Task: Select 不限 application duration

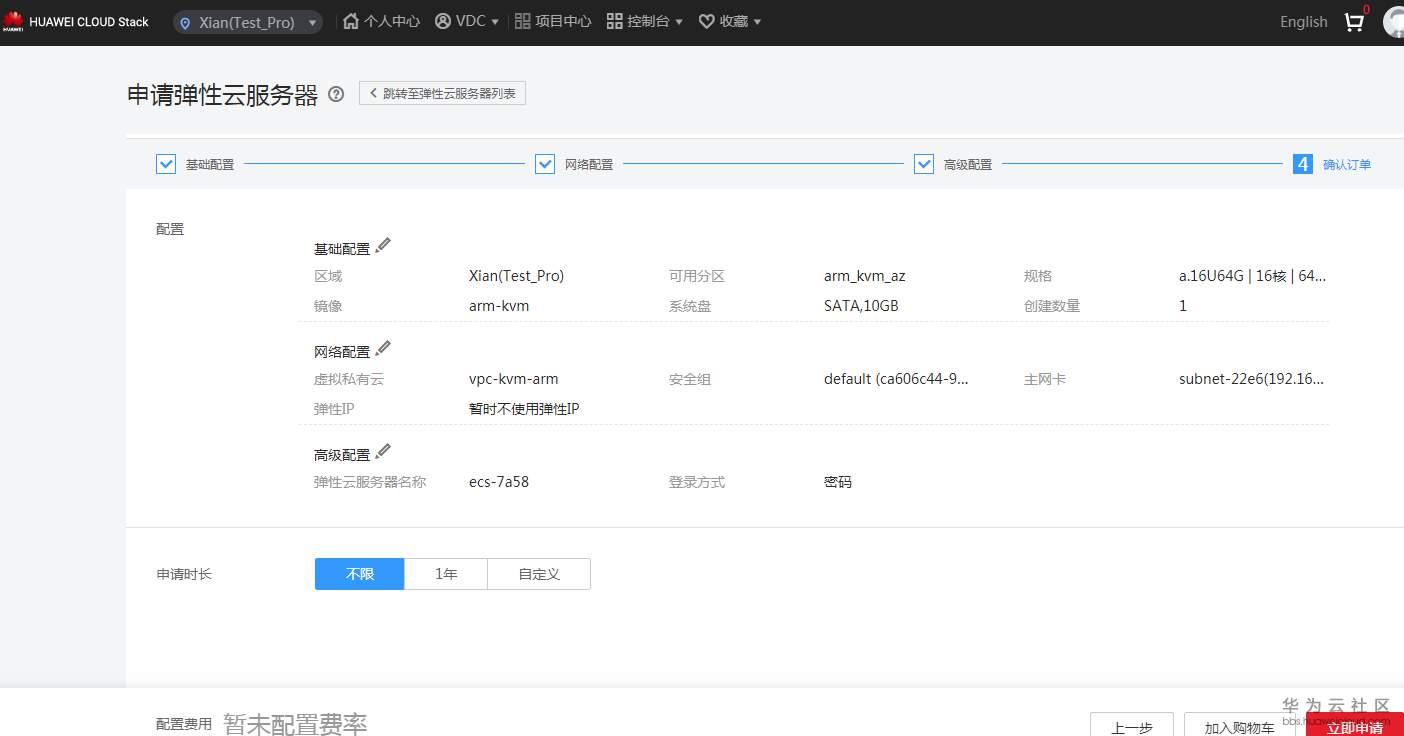Action: click(360, 574)
